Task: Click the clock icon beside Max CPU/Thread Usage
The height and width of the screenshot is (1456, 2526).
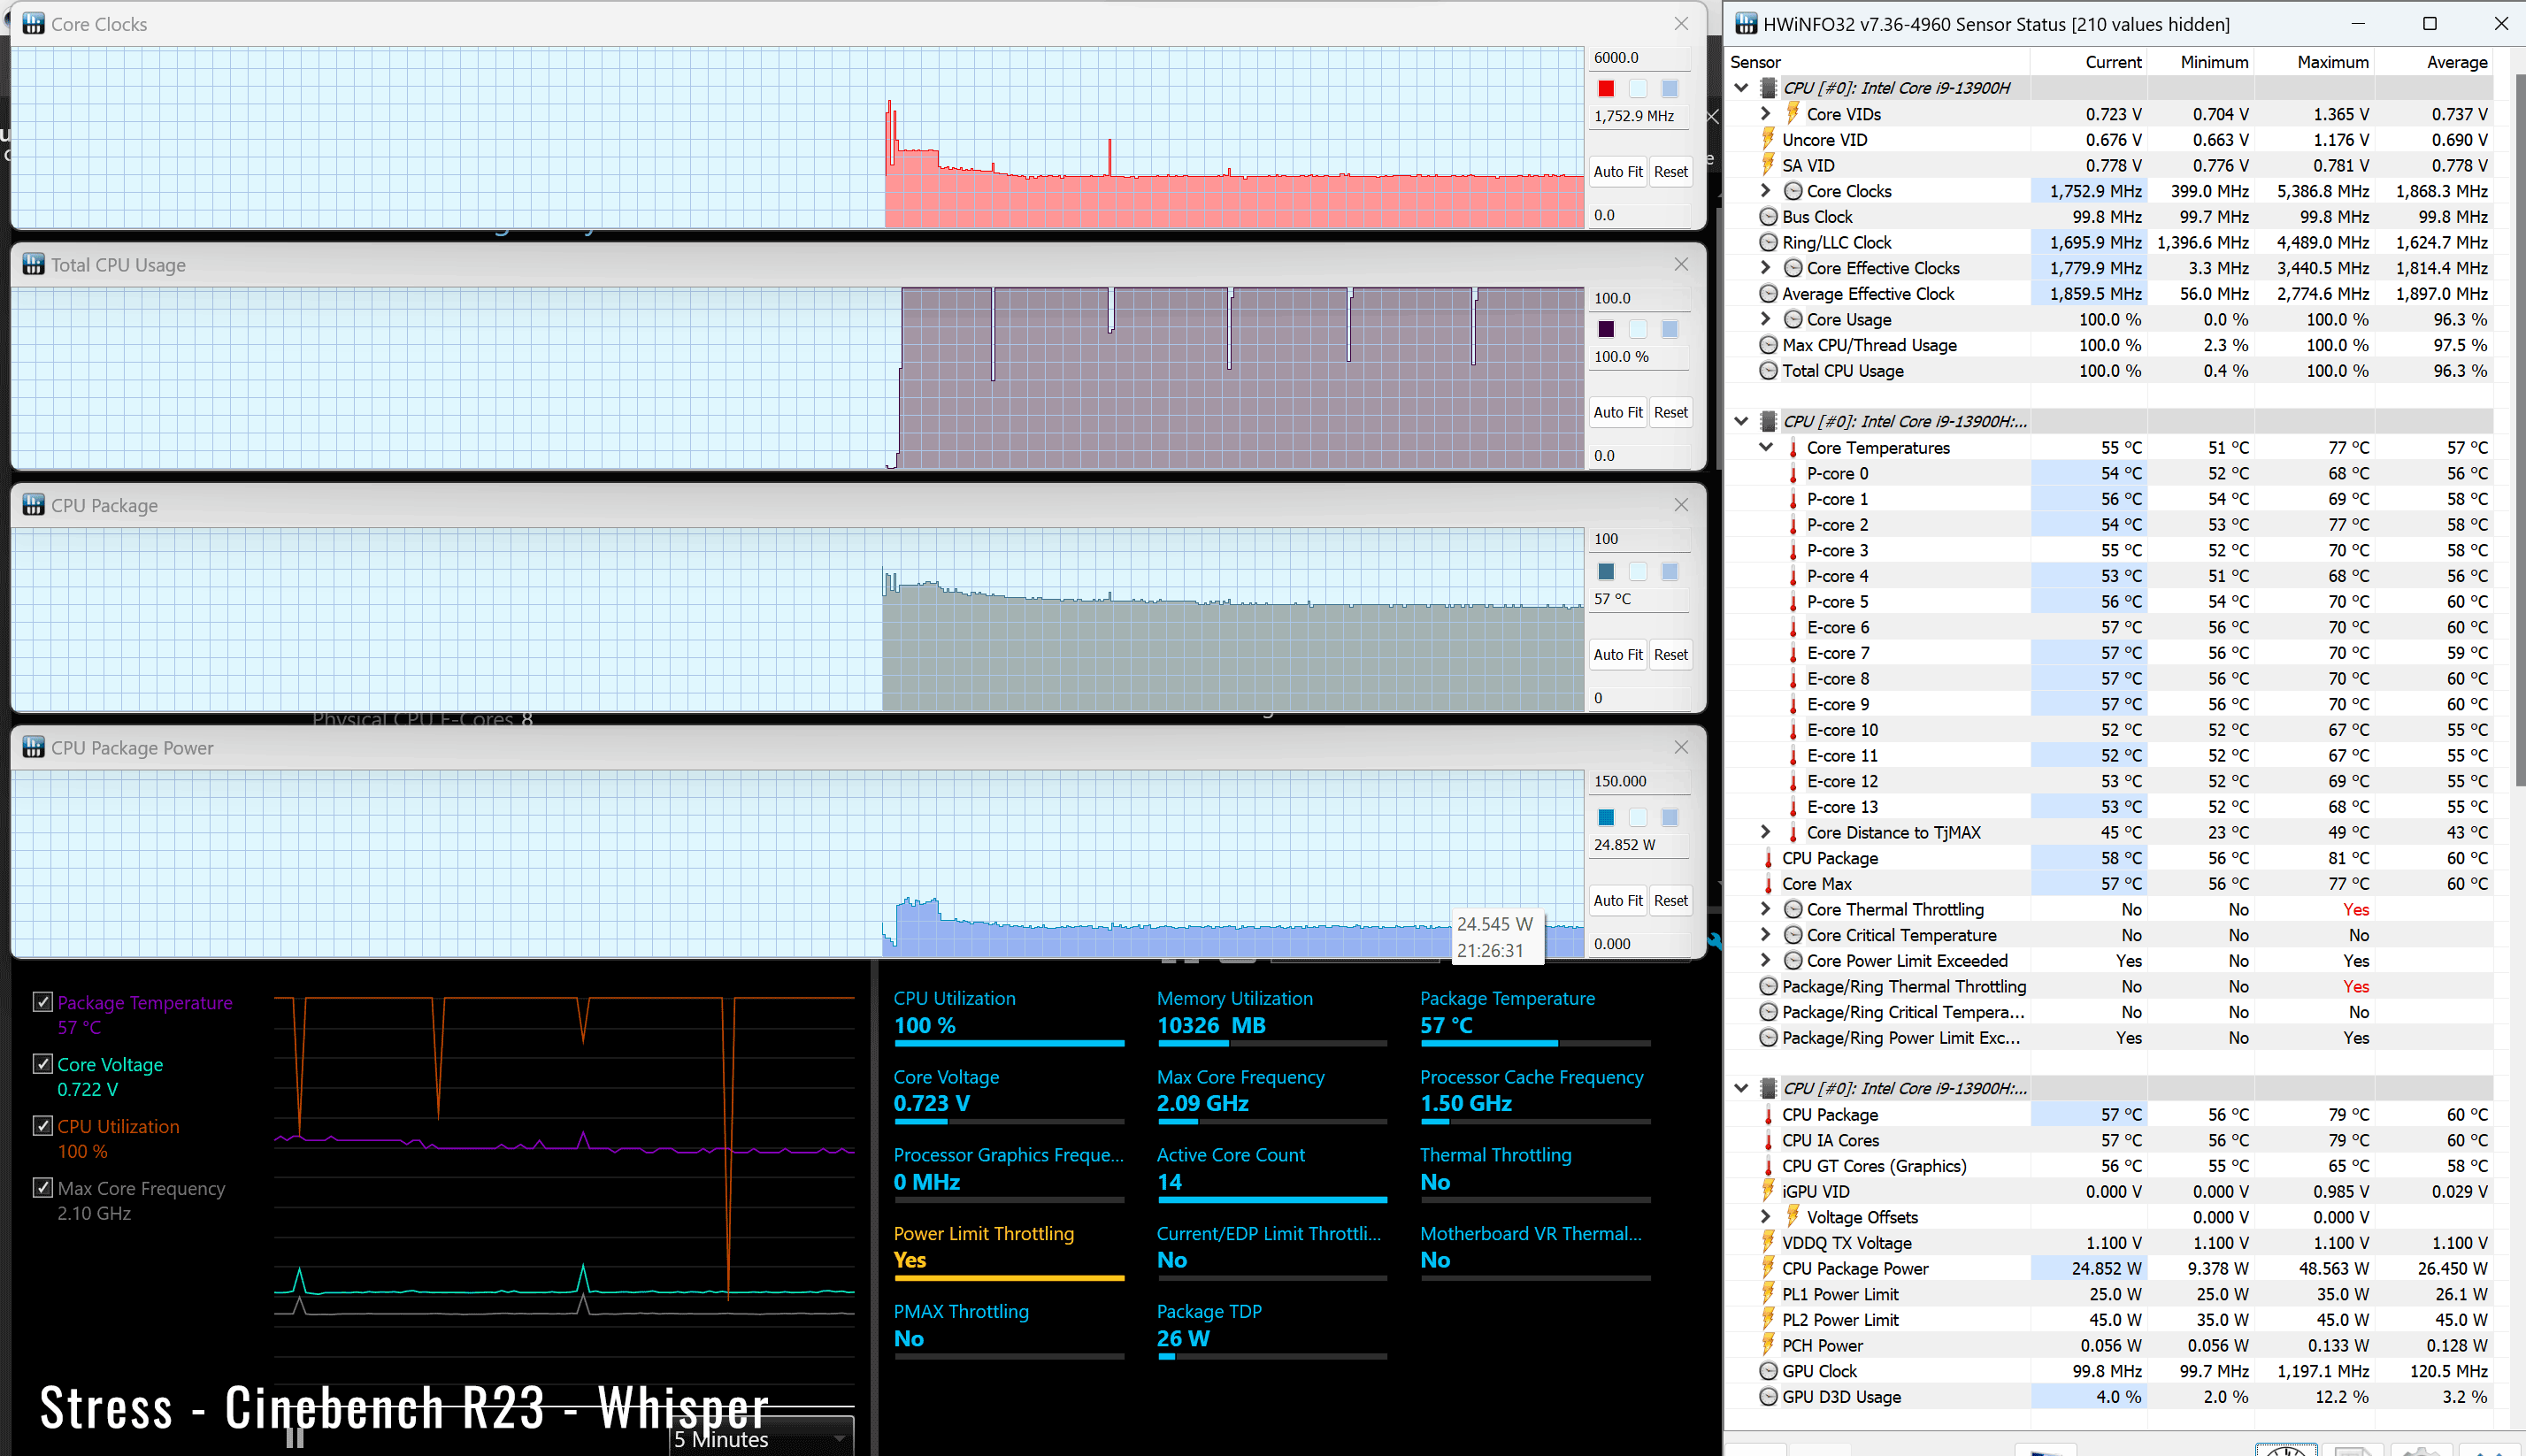Action: point(1768,345)
